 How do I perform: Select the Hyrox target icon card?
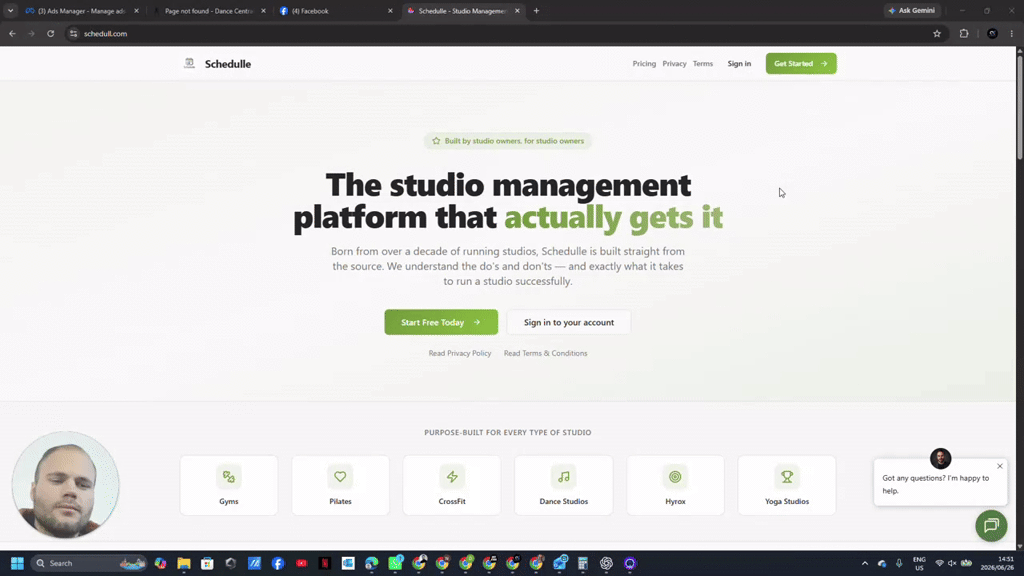pyautogui.click(x=675, y=485)
